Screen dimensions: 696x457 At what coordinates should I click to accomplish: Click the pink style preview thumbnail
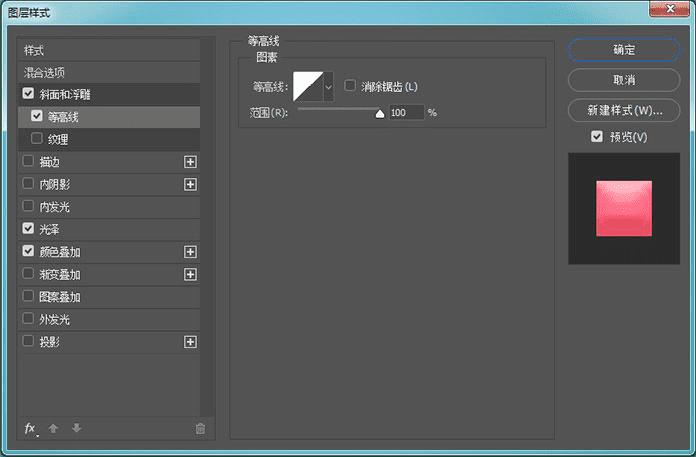pyautogui.click(x=624, y=209)
